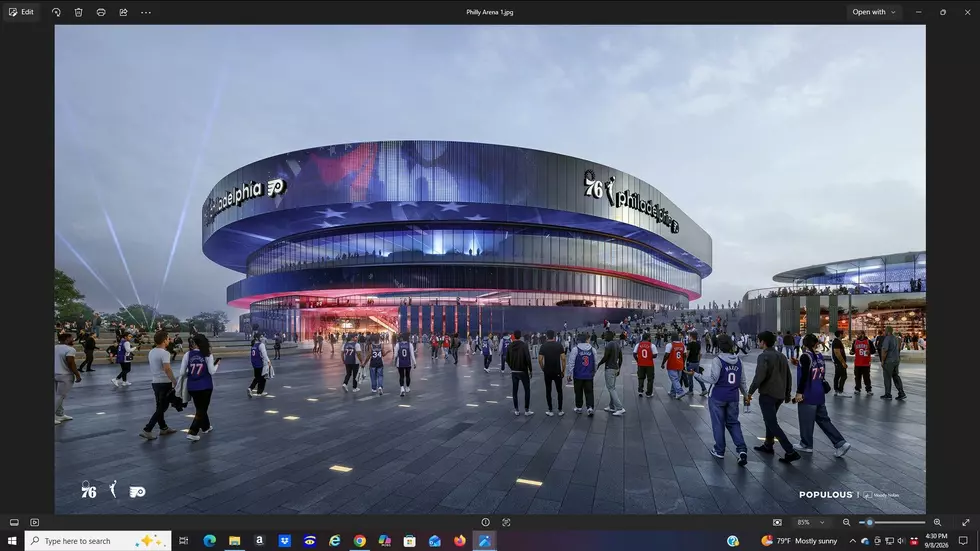Click the blue eye icon on the taskbar

[309, 540]
